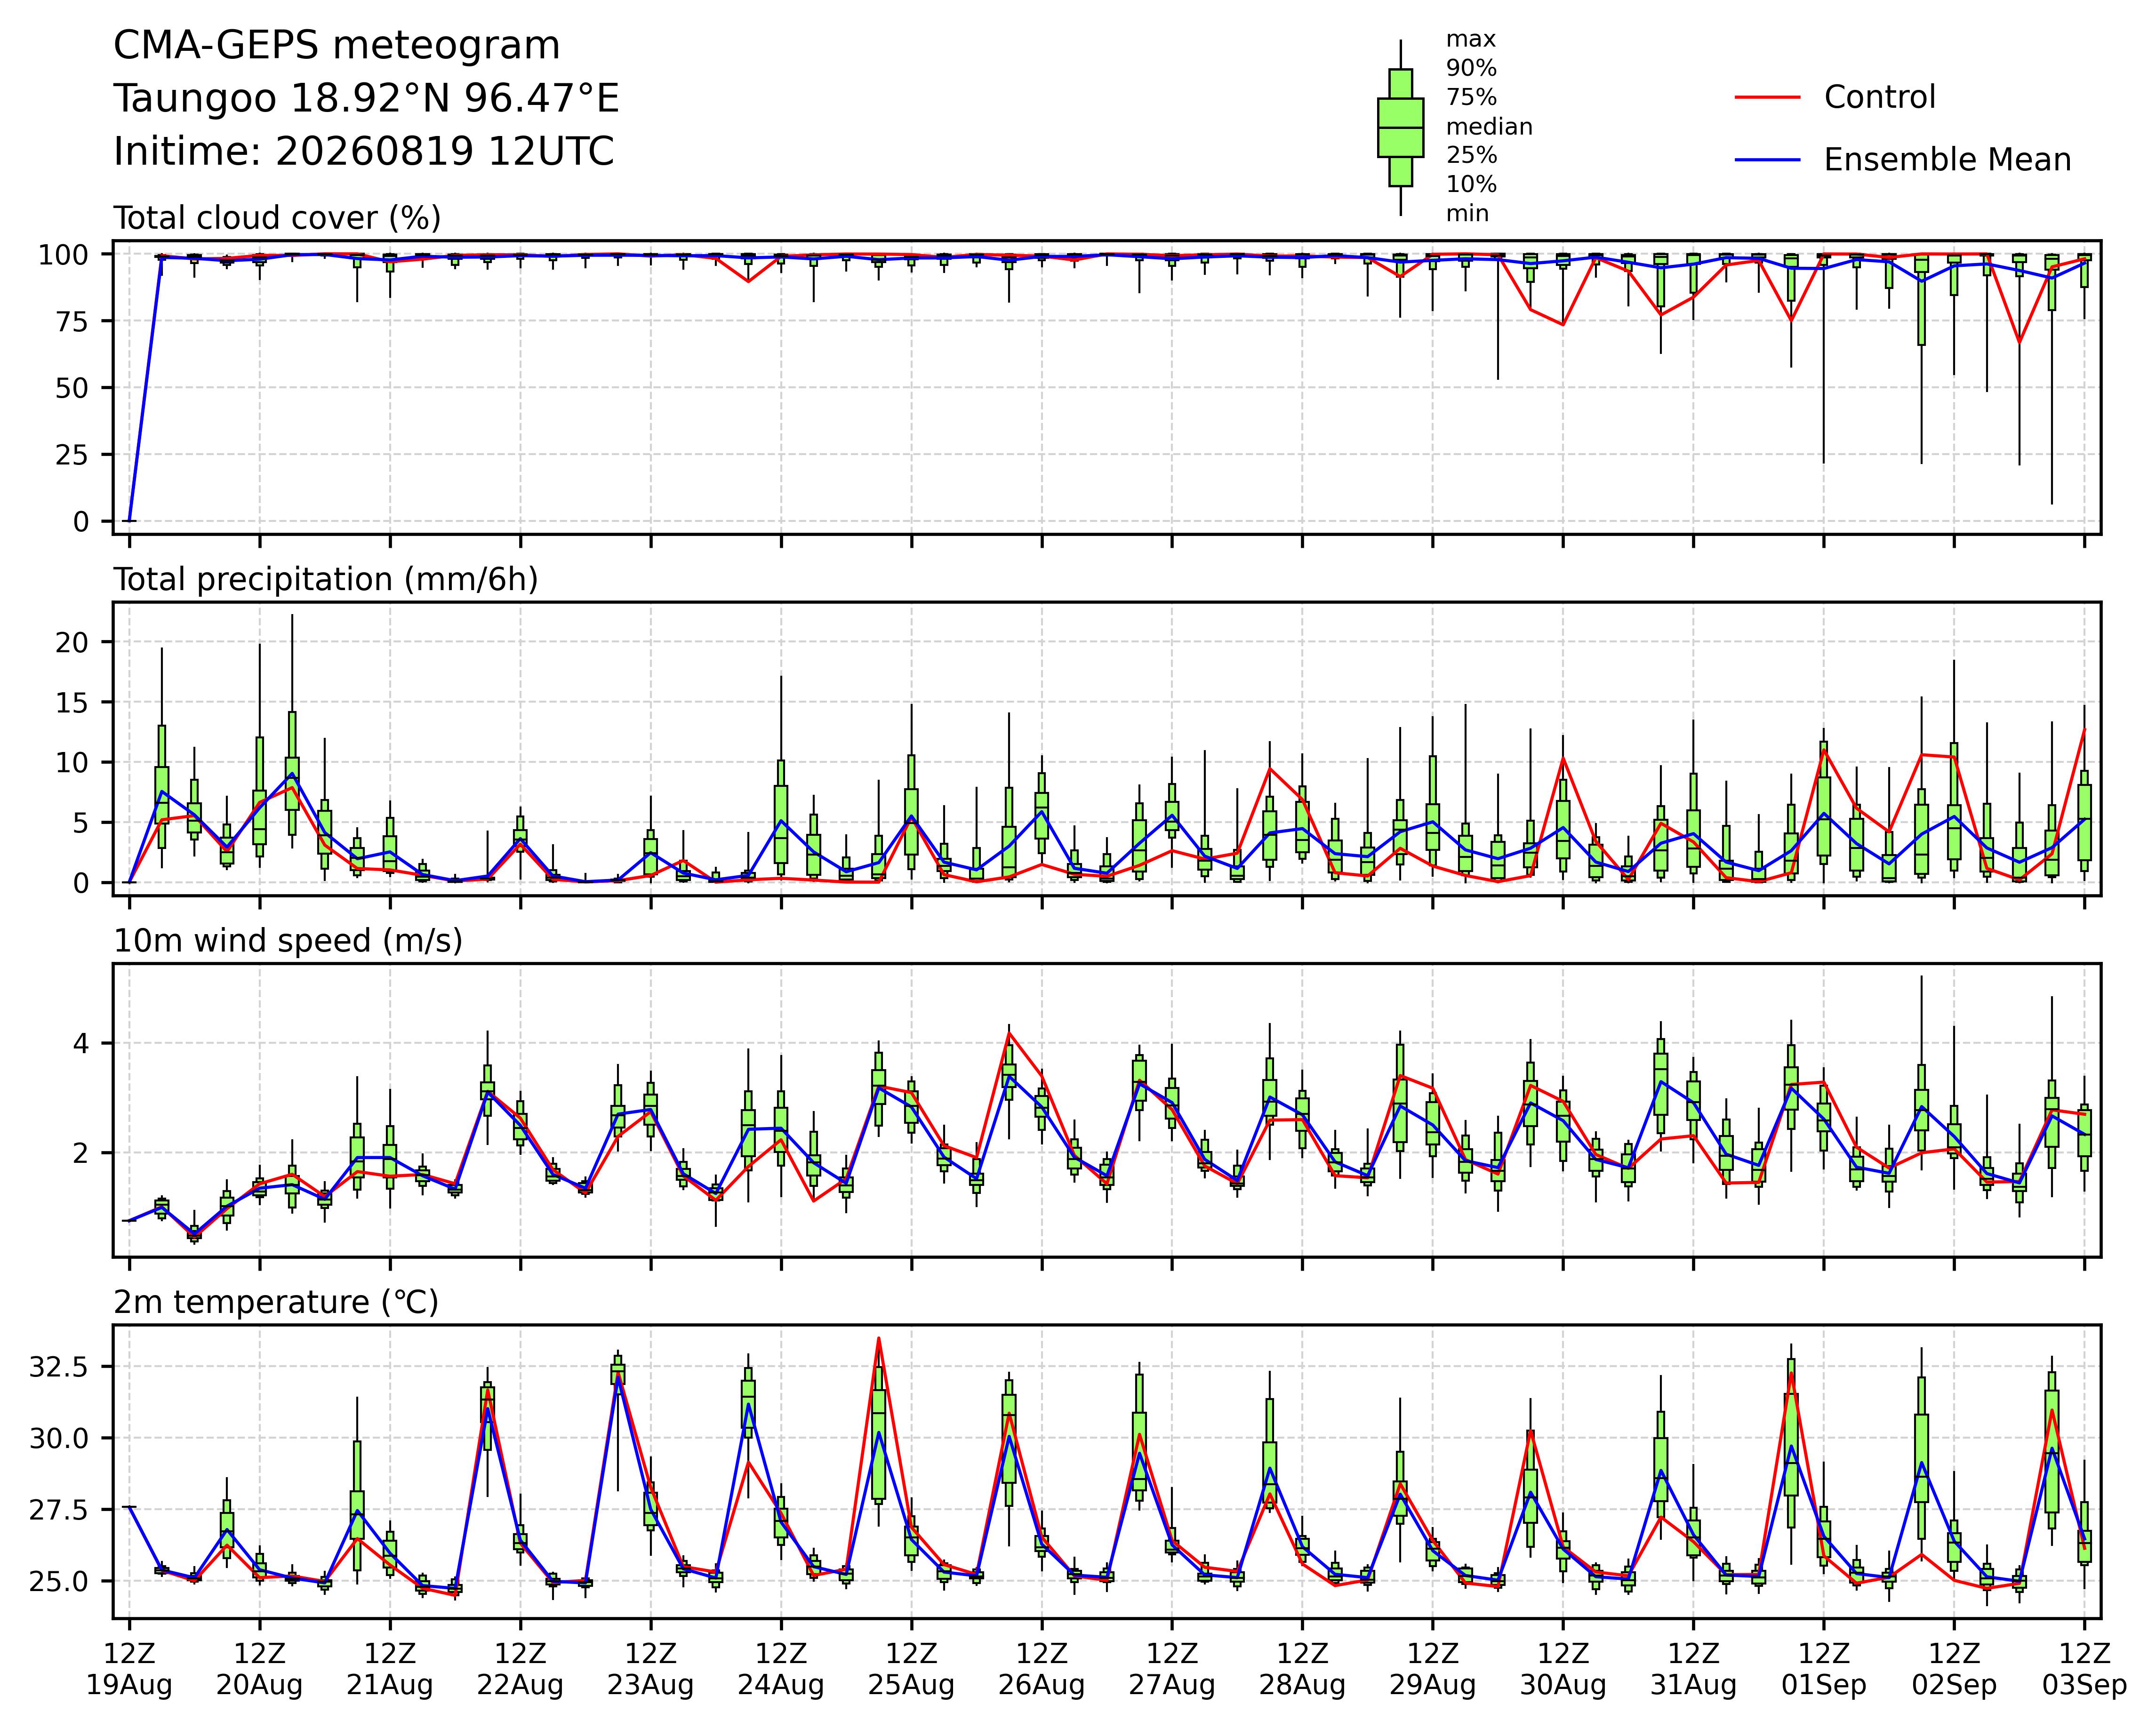2156x1728 pixels.
Task: Click the '2' tick on wind speed axis
Action: 81,1153
